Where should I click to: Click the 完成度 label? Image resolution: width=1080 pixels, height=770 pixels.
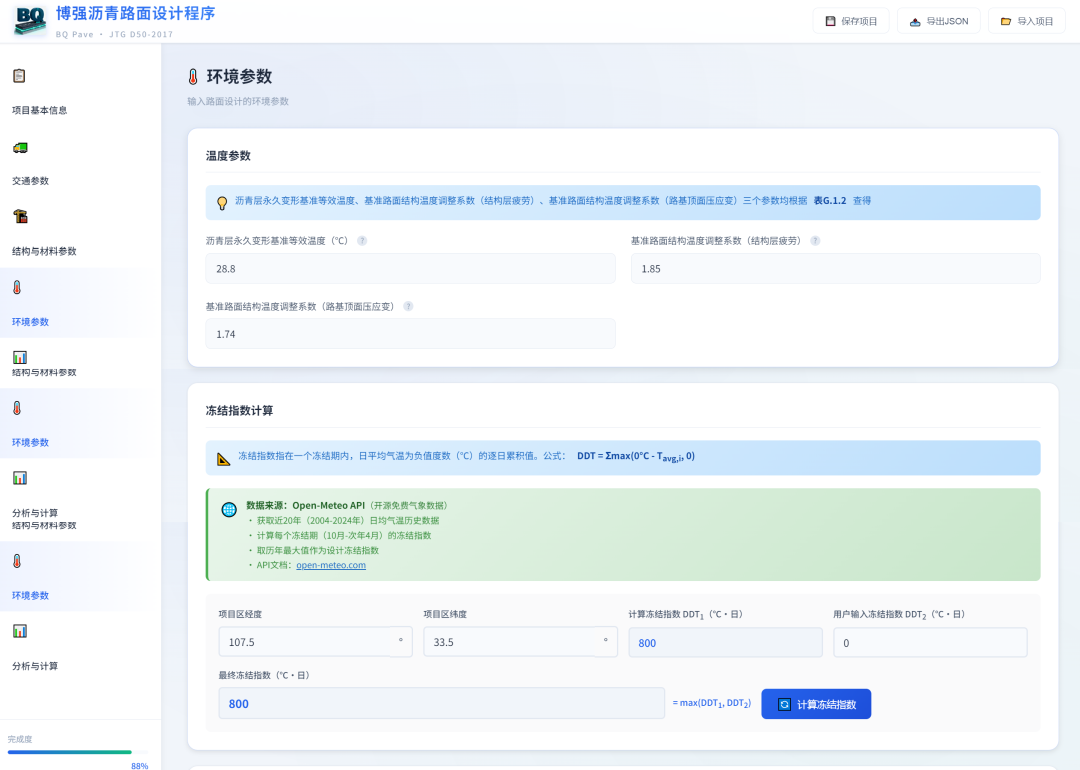tap(20, 739)
